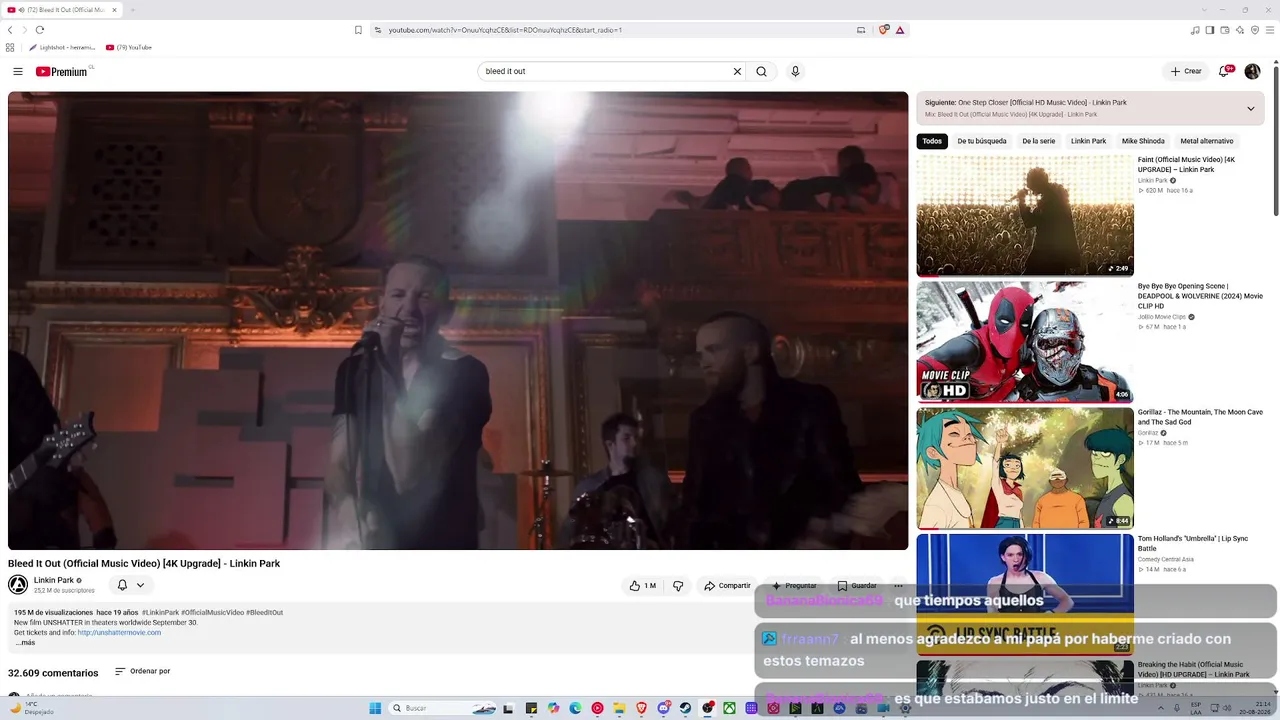1280x720 pixels.
Task: Share the video via Compartir
Action: [727, 585]
